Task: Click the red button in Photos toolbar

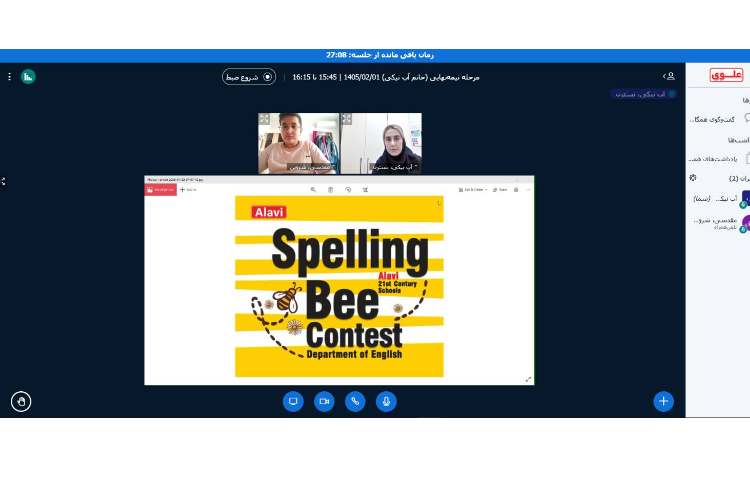Action: coord(161,190)
